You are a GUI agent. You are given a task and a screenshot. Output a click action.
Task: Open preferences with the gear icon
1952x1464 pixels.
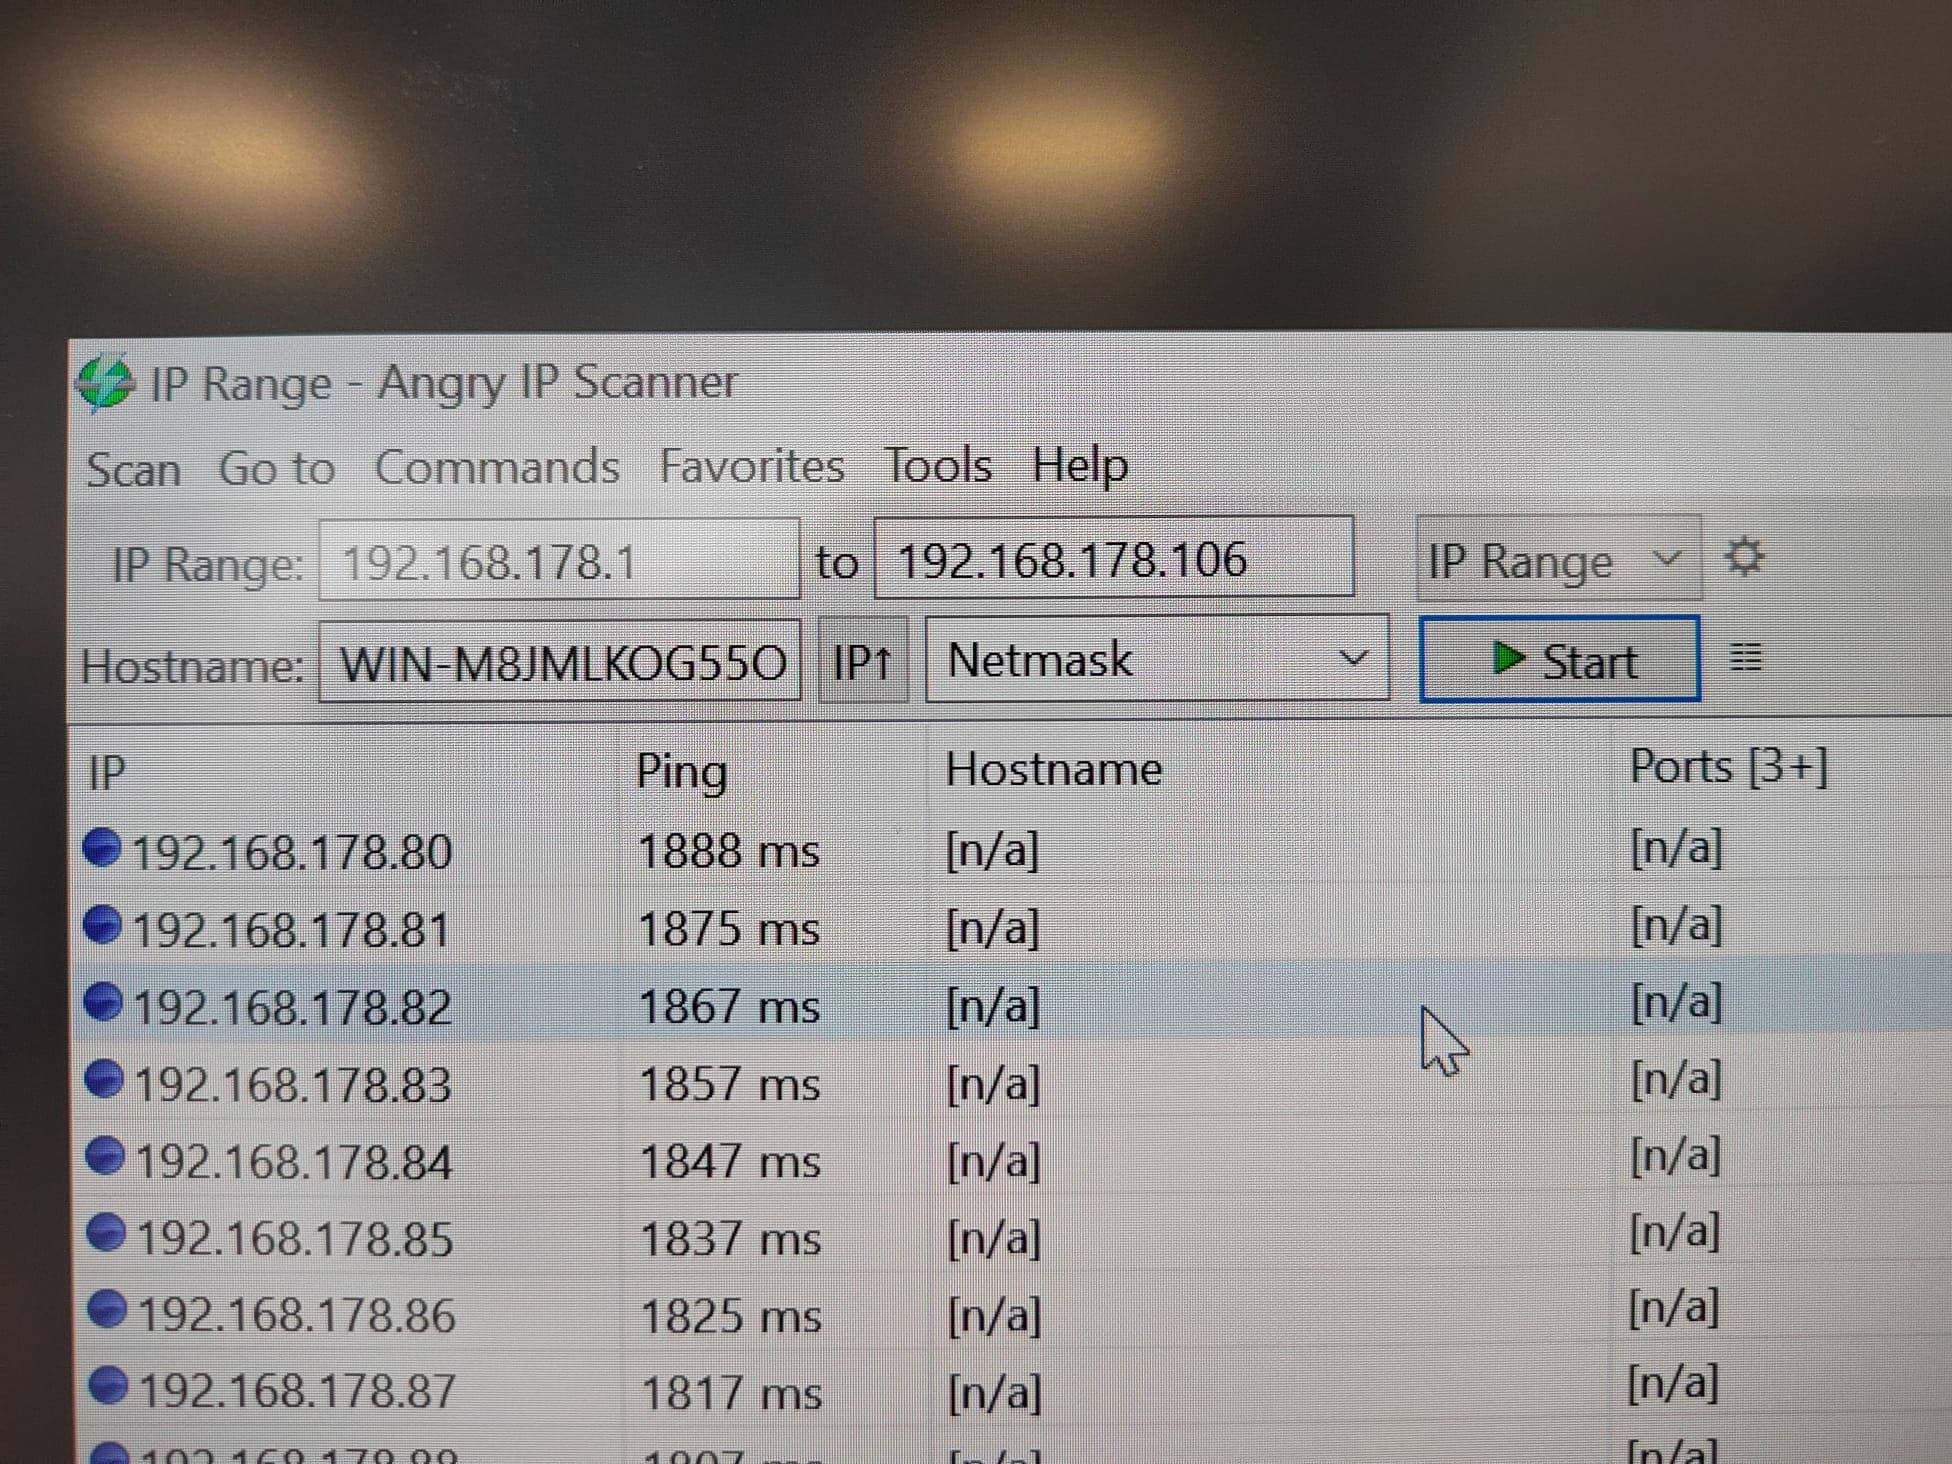(1745, 557)
